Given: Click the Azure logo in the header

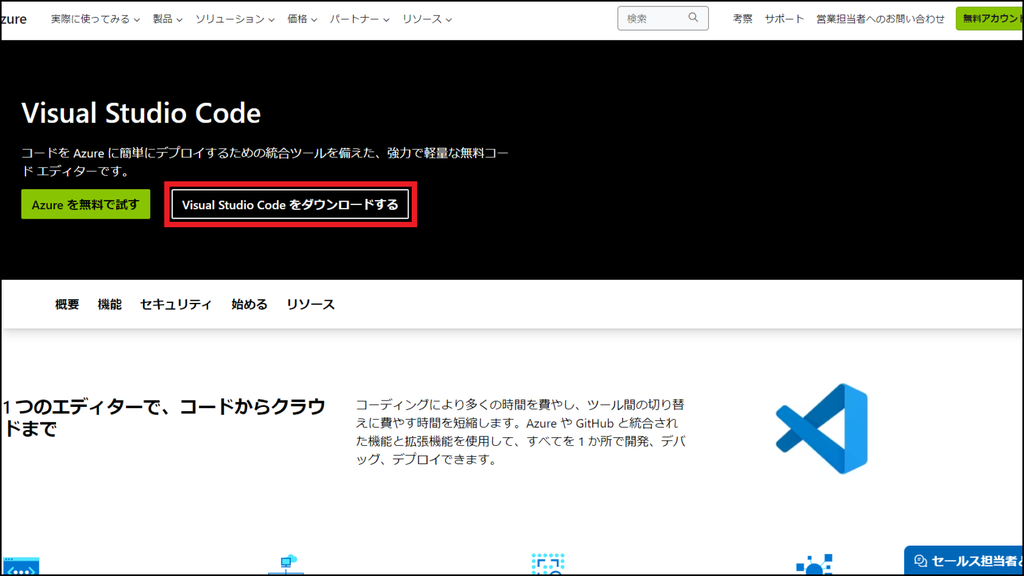Looking at the screenshot, I should pos(13,18).
